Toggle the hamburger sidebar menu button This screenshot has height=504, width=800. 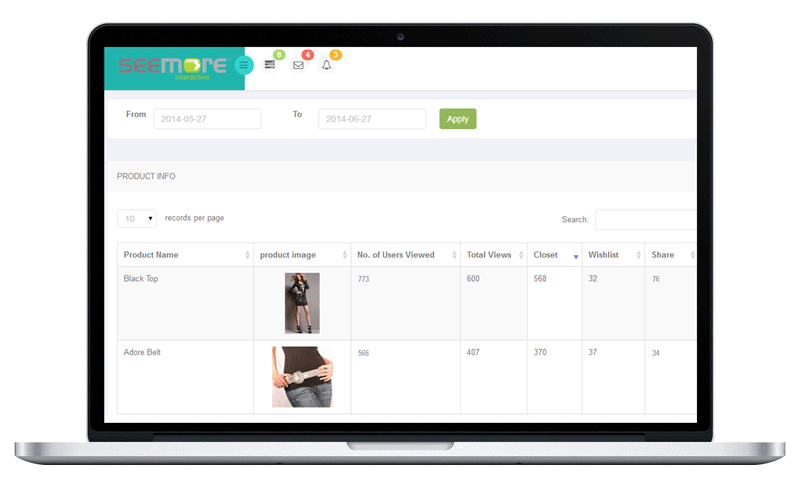tap(244, 66)
